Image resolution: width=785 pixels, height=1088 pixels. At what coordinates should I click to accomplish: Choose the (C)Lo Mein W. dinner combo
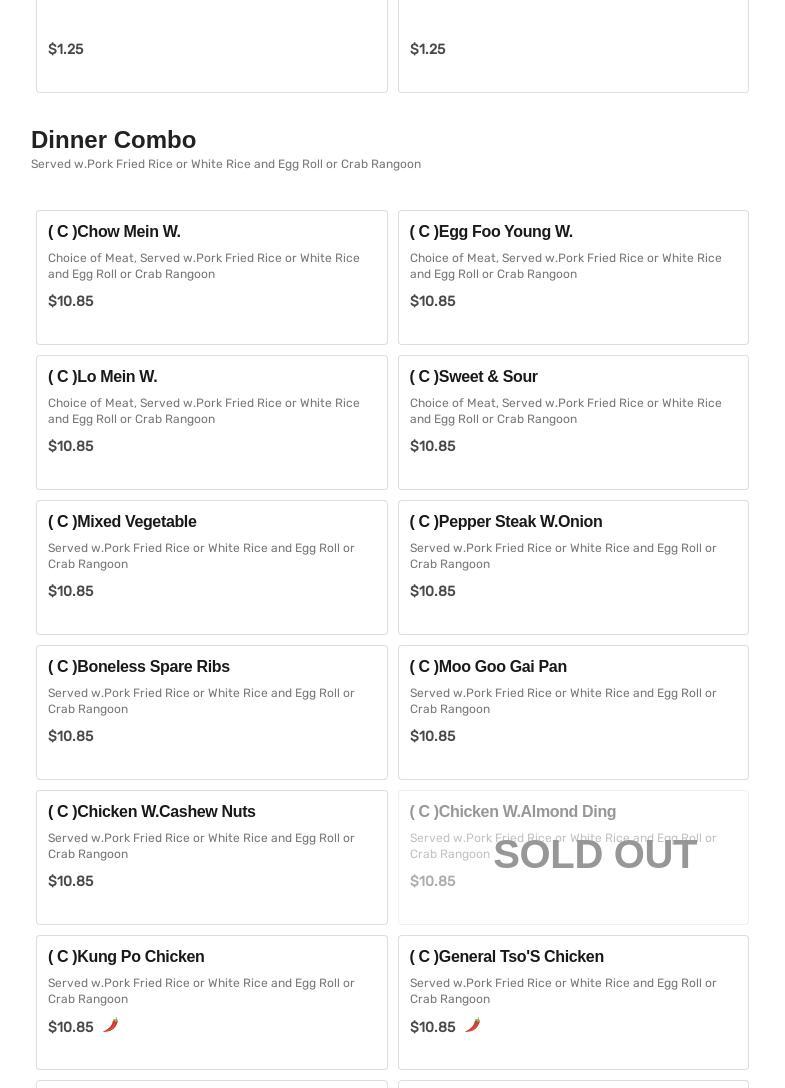point(212,423)
